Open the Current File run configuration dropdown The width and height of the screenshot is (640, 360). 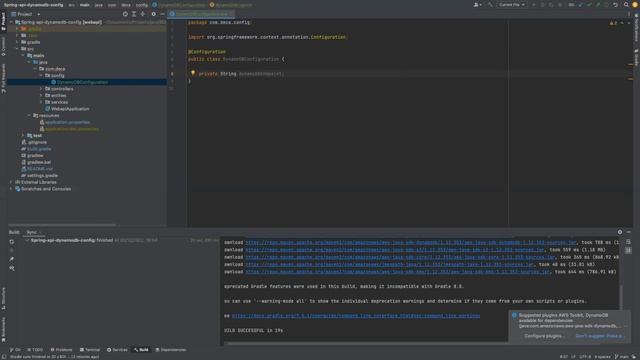511,5
